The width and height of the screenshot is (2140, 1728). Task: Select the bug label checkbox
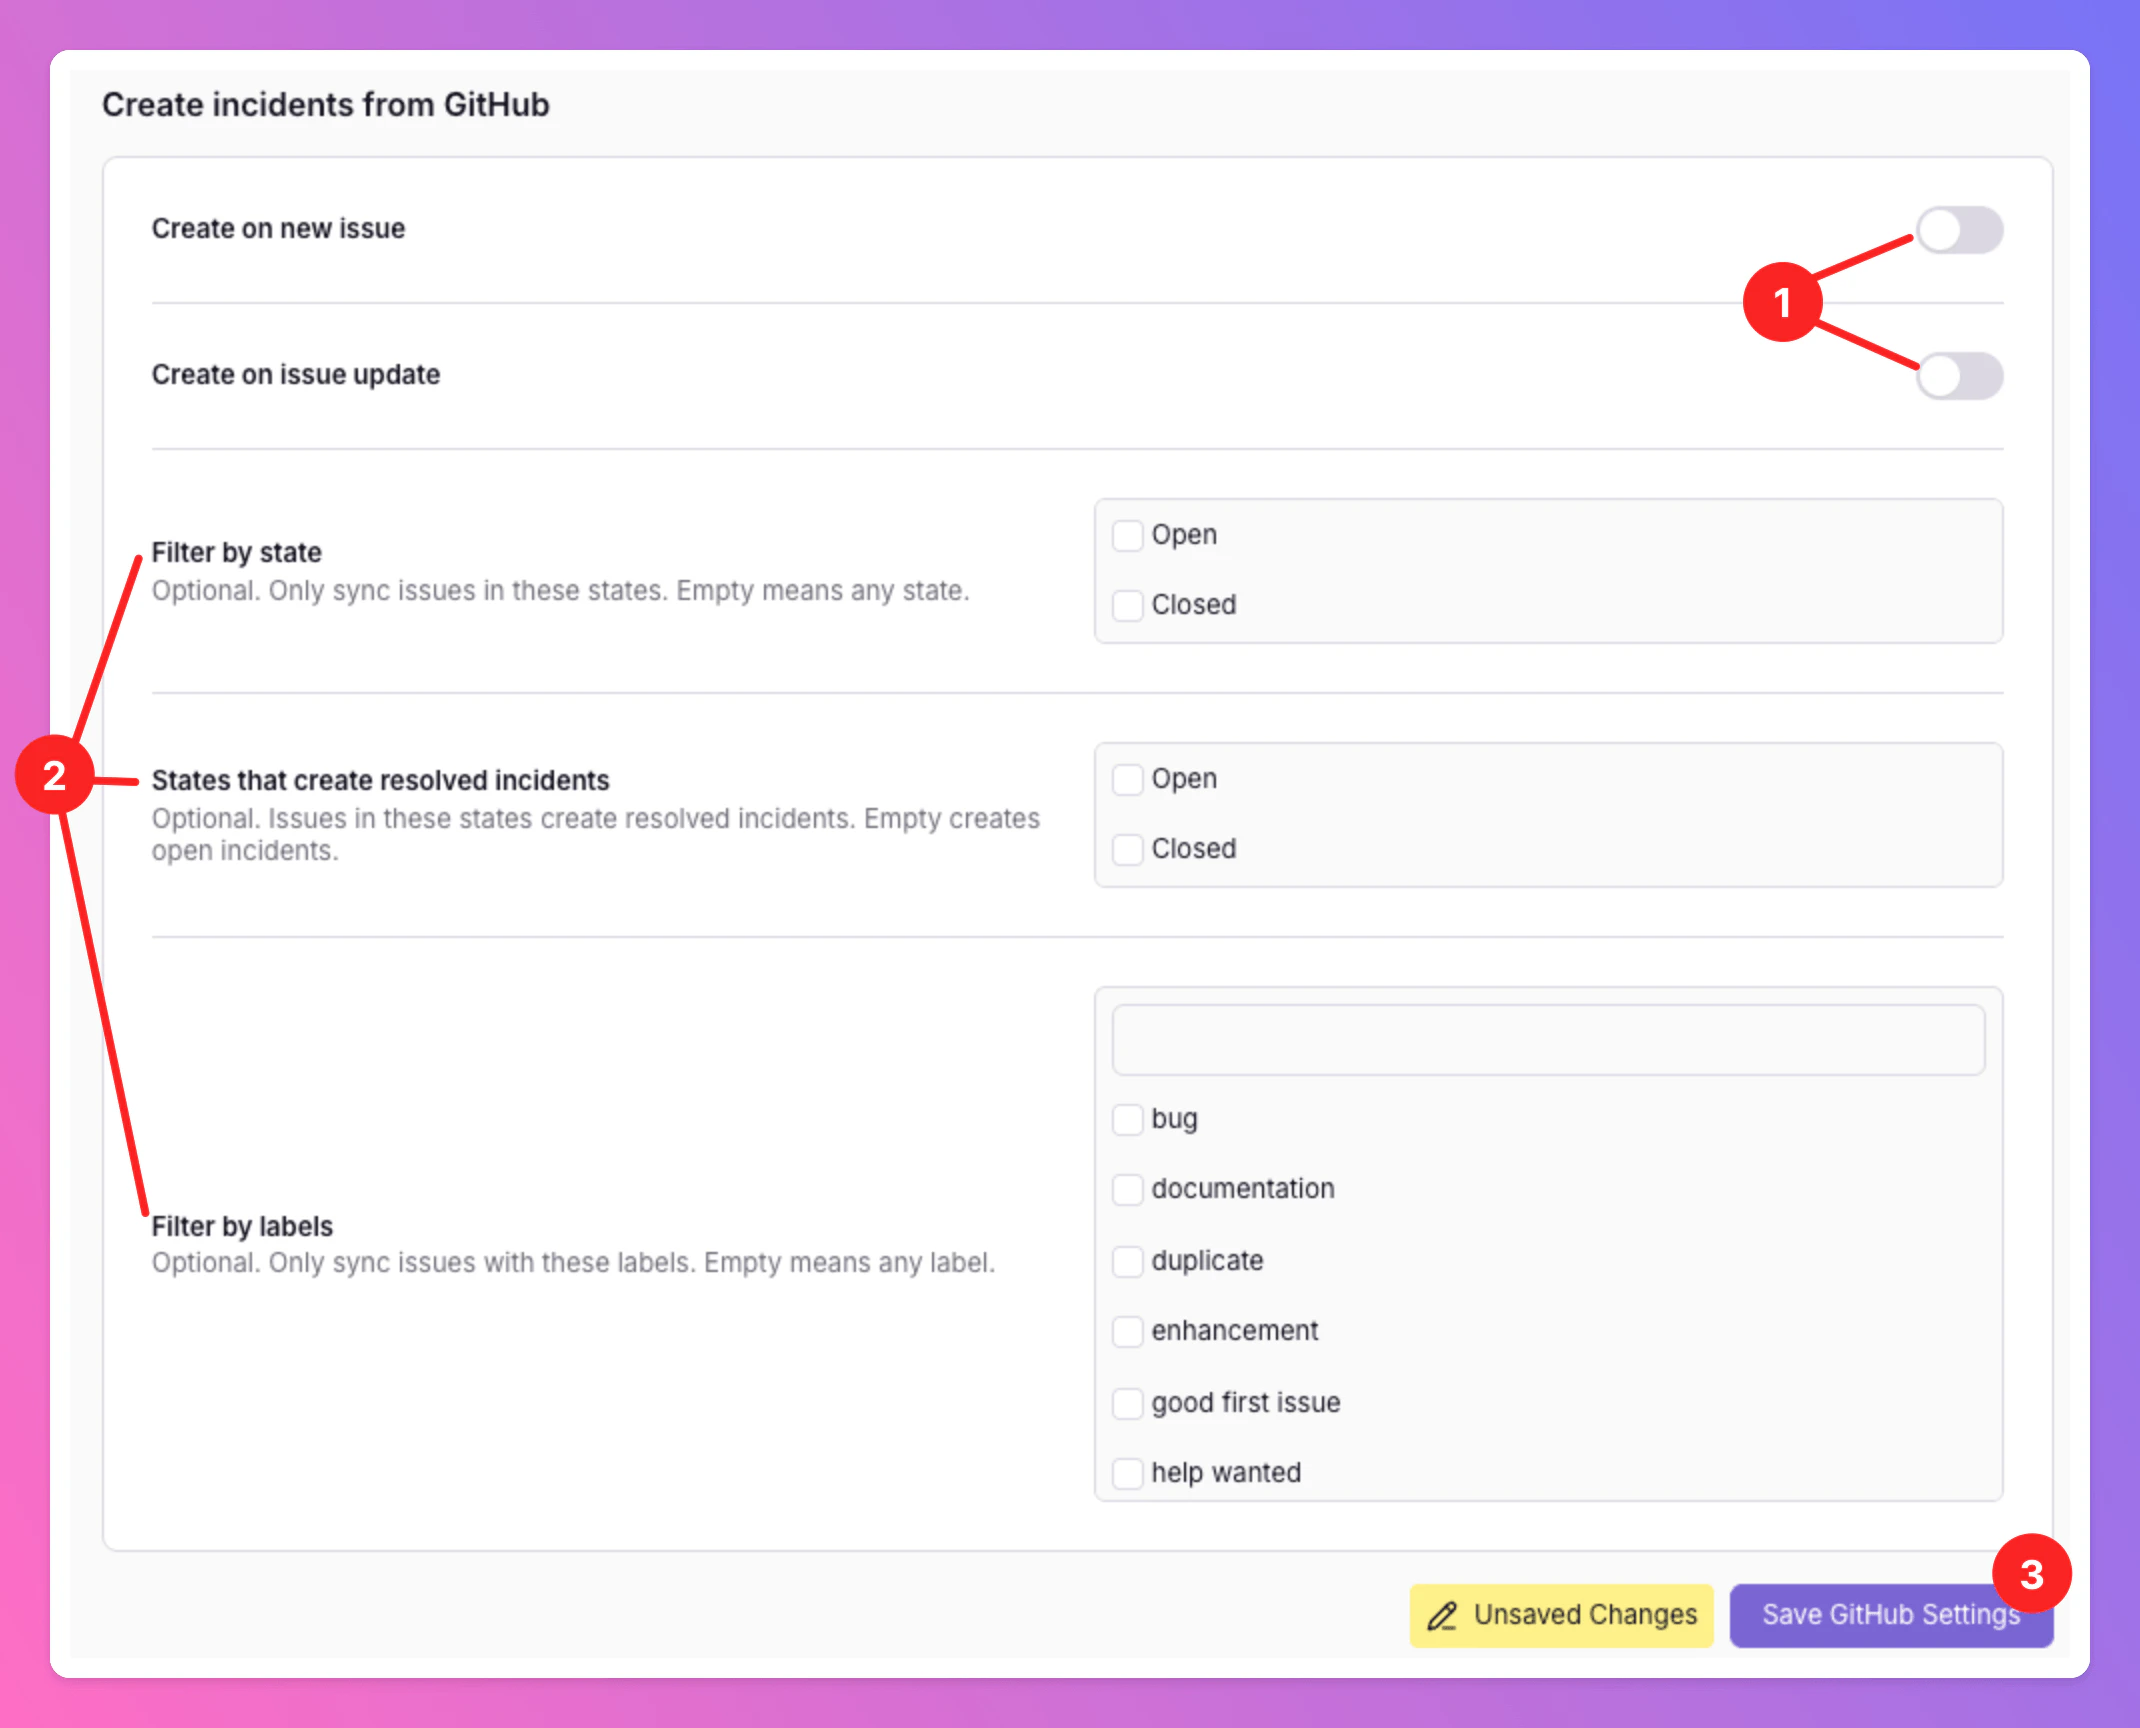coord(1127,1119)
